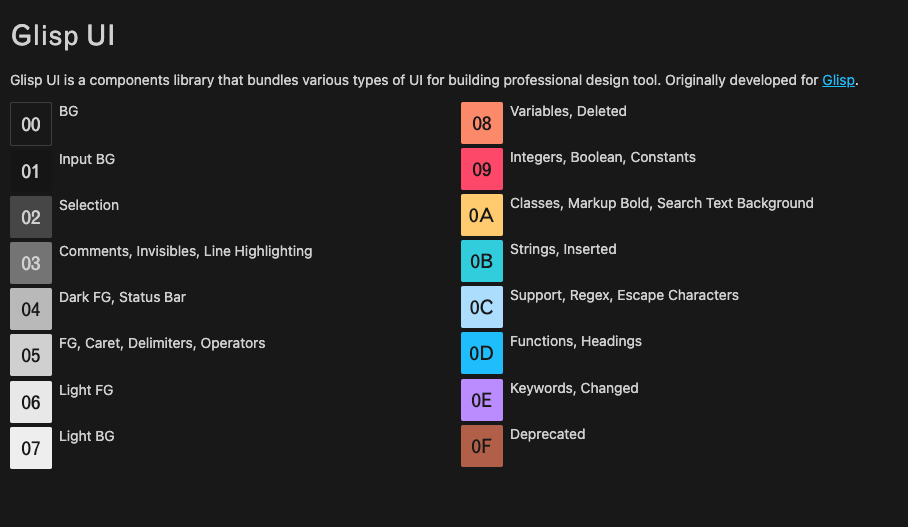Choose the 0D Functions blue swatch
This screenshot has height=527, width=908.
pos(482,353)
